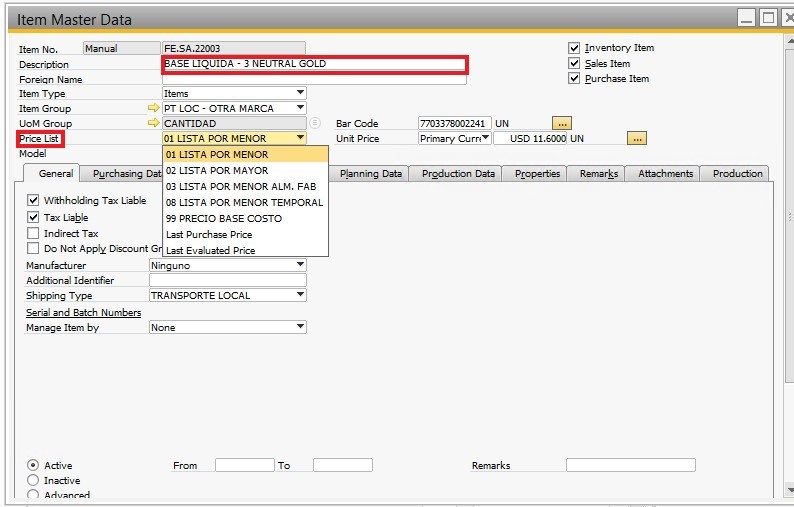The image size is (794, 507).
Task: Open the Attachments tab
Action: click(x=665, y=174)
